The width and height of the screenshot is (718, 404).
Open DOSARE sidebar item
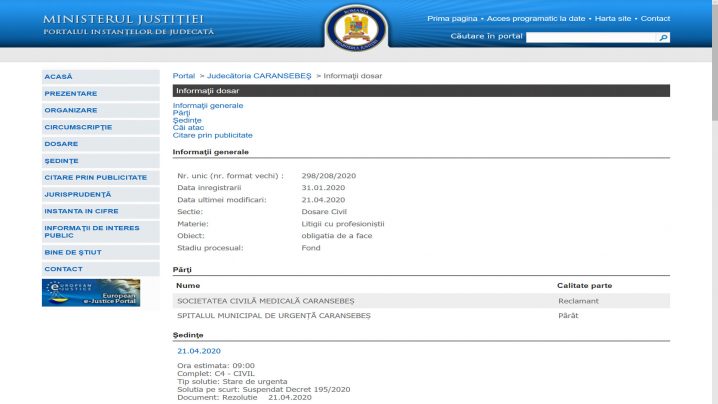(101, 144)
